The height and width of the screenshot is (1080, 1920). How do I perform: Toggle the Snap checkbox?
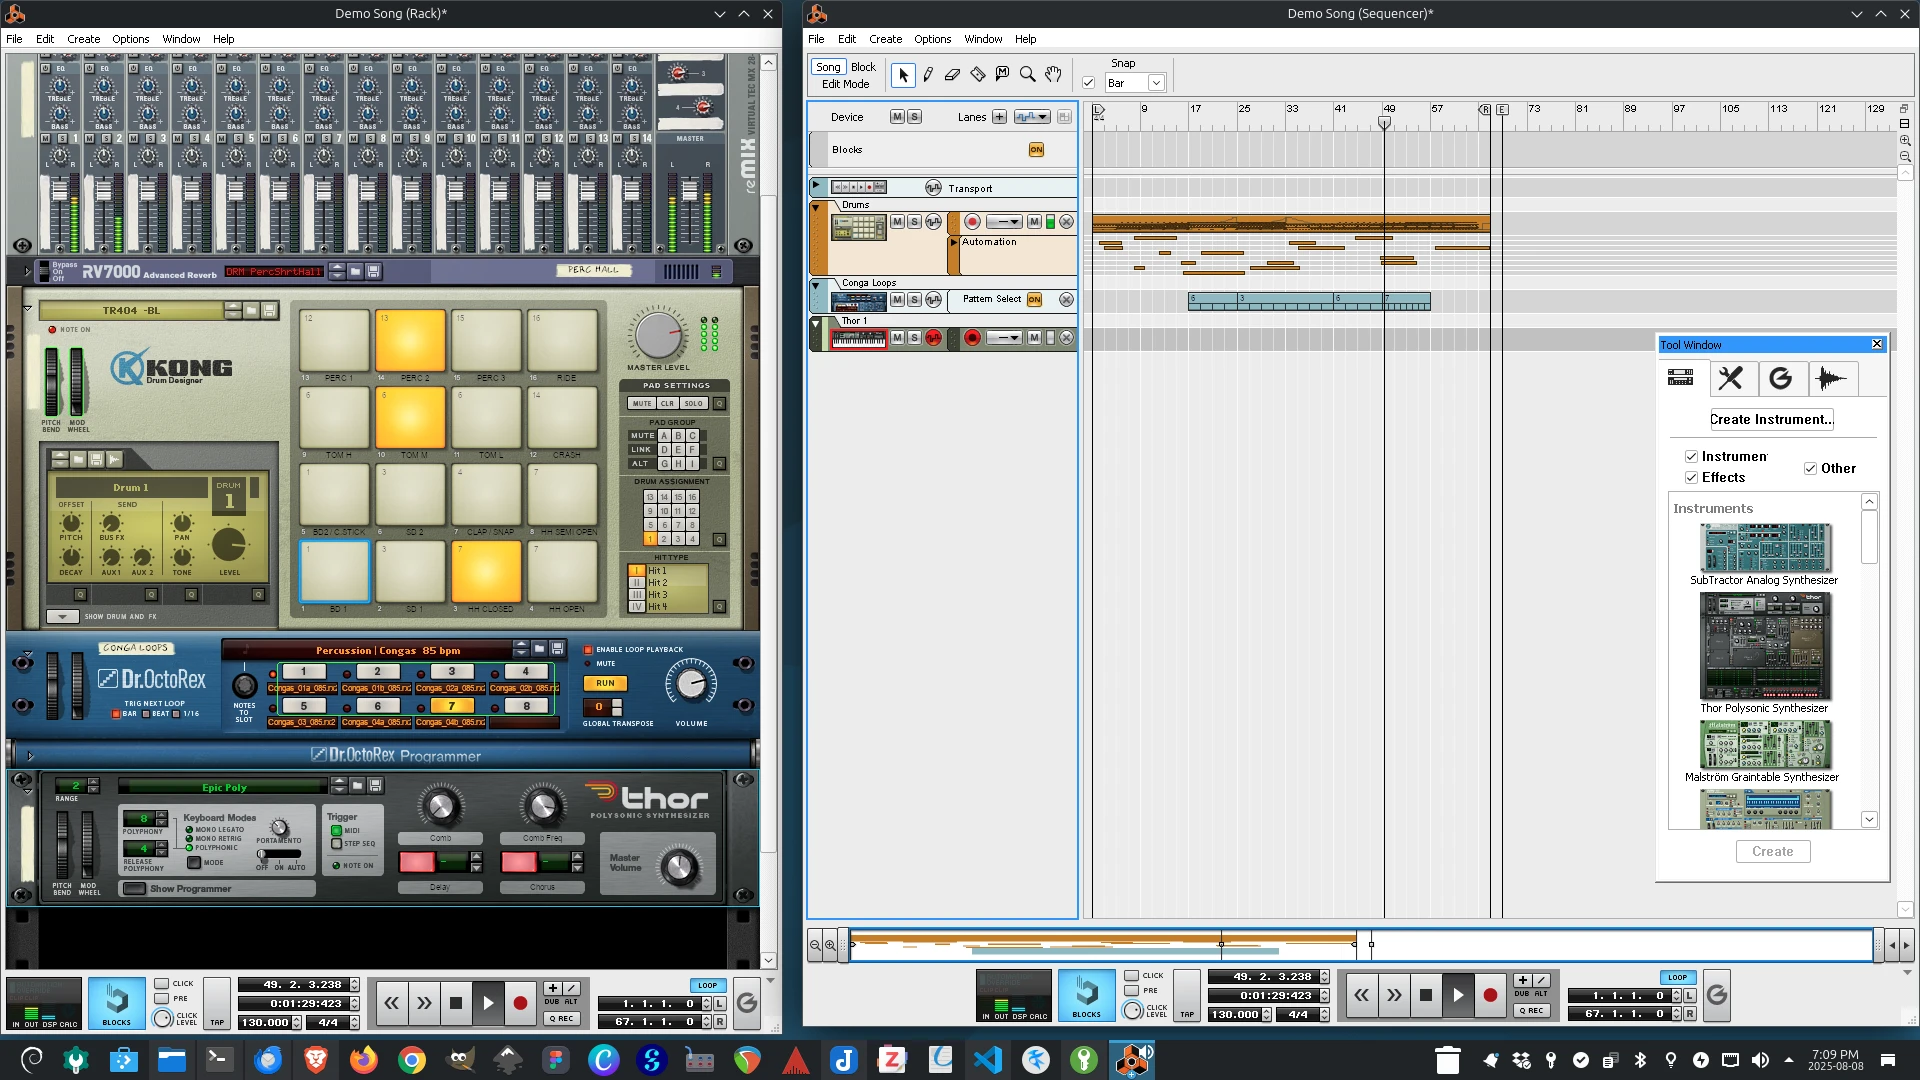(x=1089, y=83)
